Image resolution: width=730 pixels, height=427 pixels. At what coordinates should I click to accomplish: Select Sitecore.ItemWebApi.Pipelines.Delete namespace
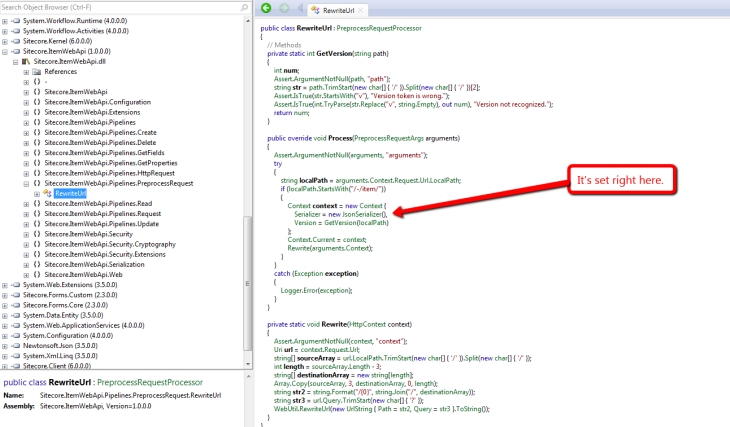(100, 143)
